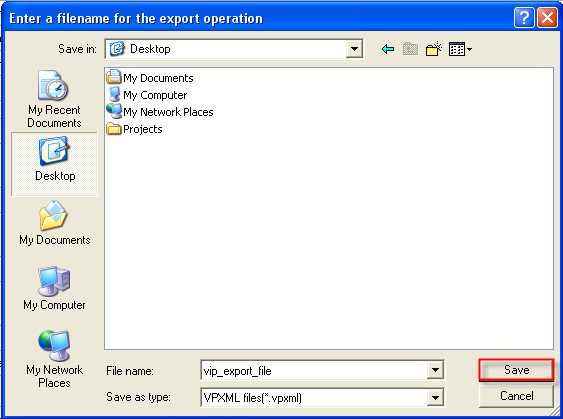Screen dimensions: 563x419
Task: Select My Recent Documents in sidebar
Action: pyautogui.click(x=54, y=99)
